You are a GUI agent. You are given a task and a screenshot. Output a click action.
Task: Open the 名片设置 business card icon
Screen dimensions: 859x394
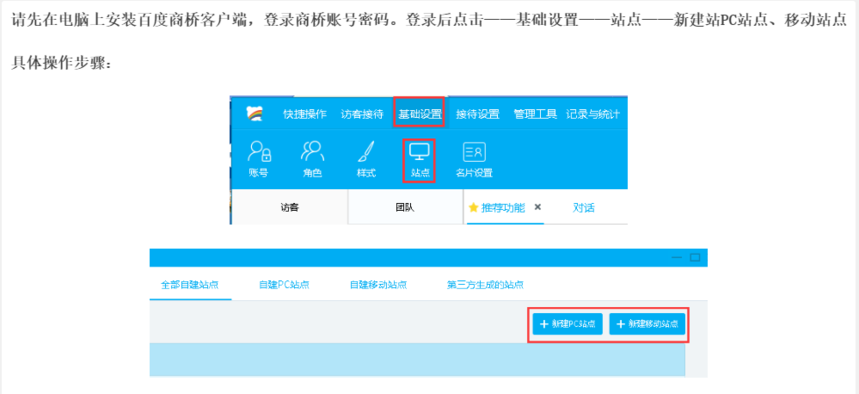pyautogui.click(x=474, y=152)
